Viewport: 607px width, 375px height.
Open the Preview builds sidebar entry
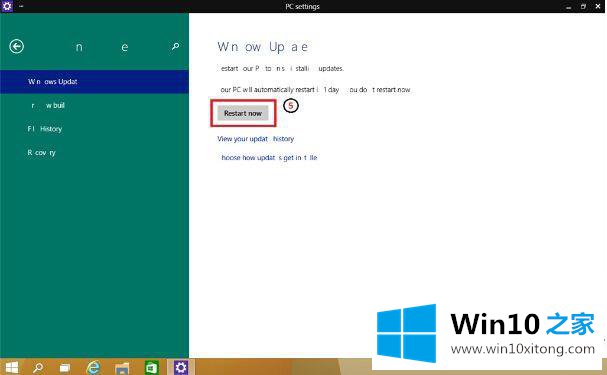[94, 105]
